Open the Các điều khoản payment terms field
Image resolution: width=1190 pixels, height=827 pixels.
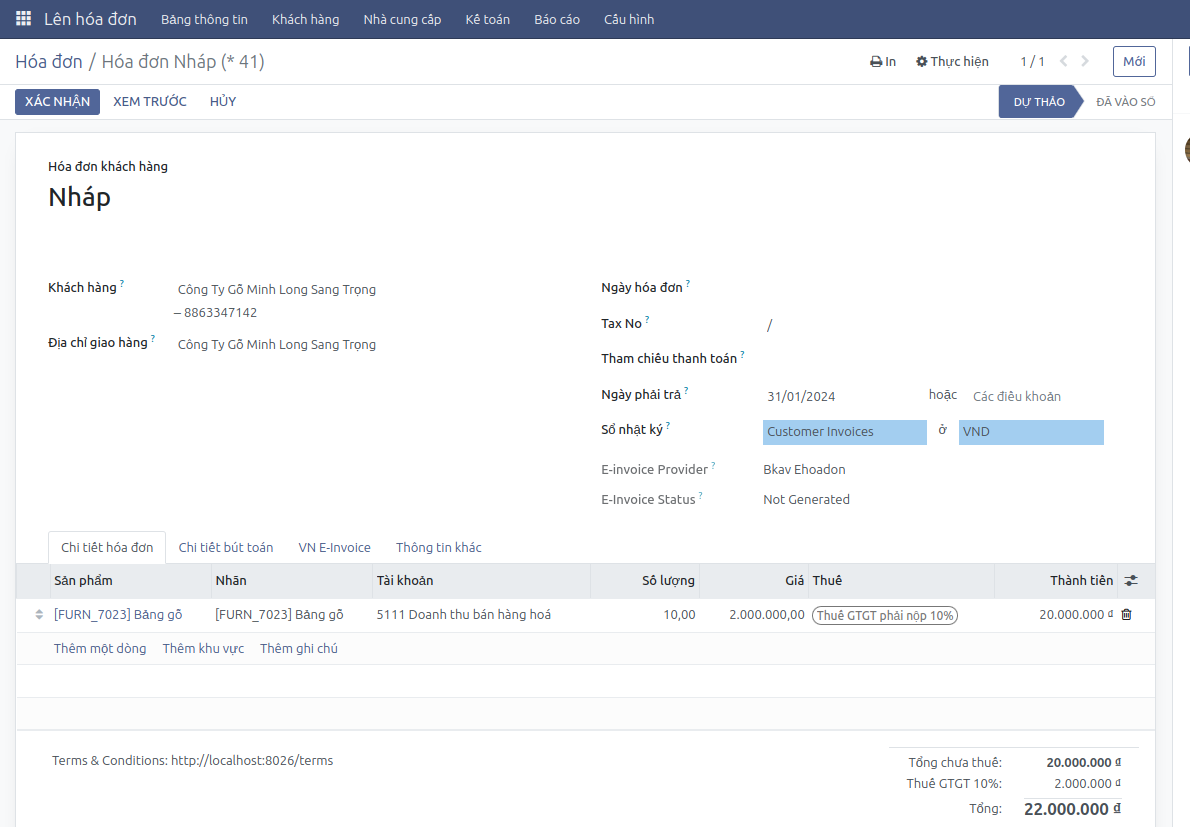point(1030,397)
